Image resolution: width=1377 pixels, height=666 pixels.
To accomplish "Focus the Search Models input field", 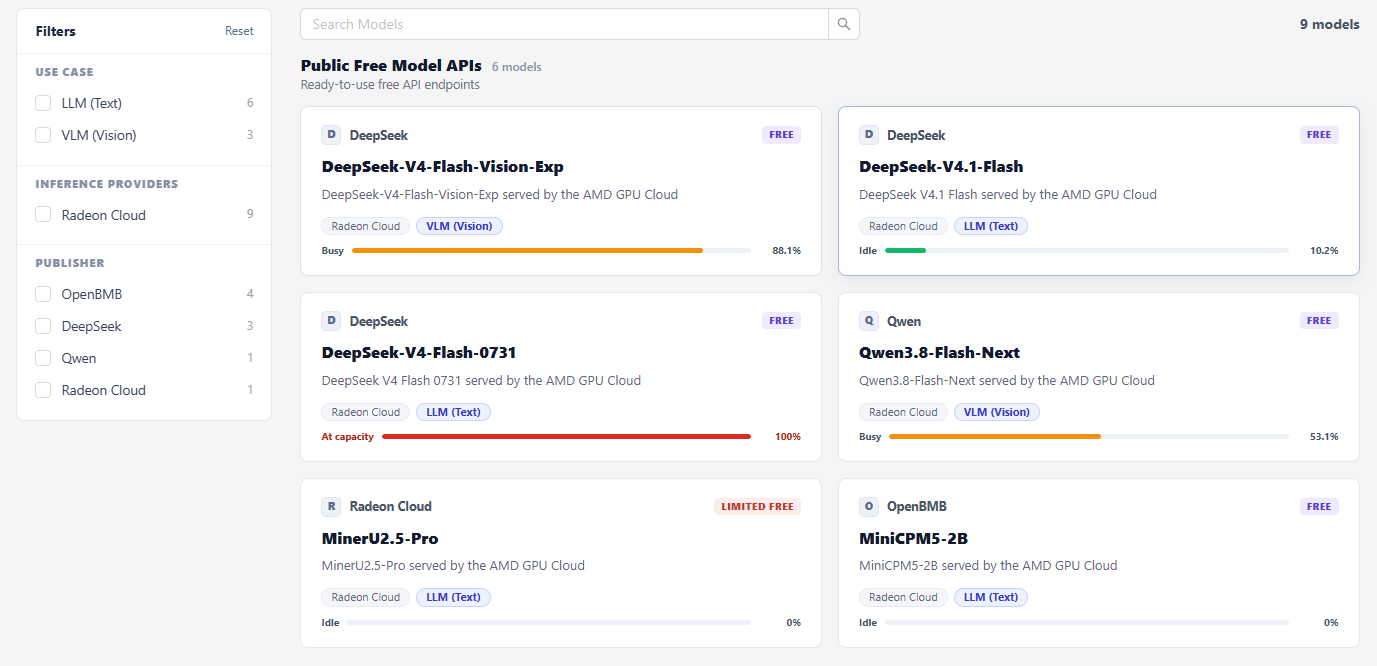I will pos(565,24).
